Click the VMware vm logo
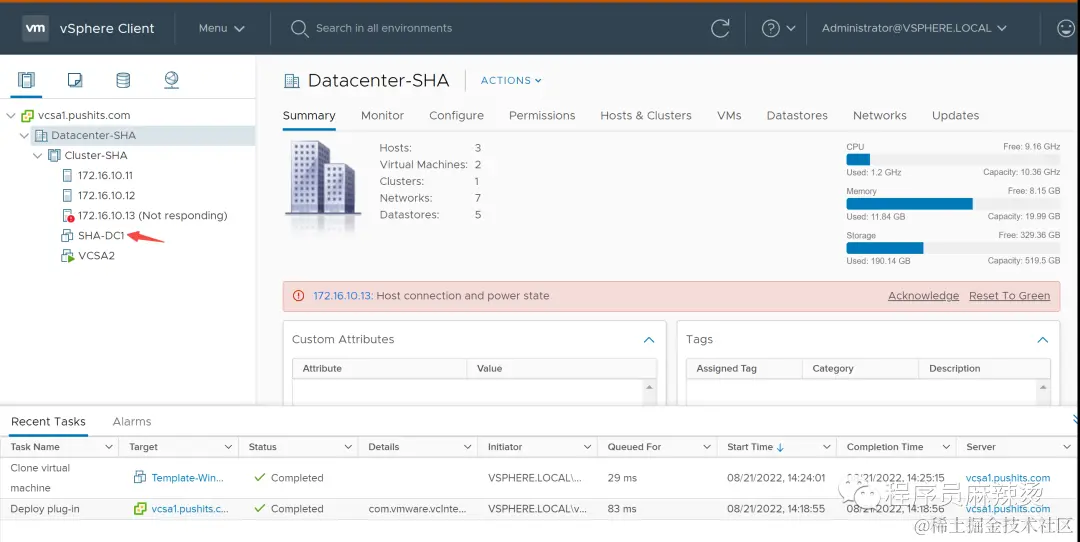The width and height of the screenshot is (1080, 542). click(35, 28)
